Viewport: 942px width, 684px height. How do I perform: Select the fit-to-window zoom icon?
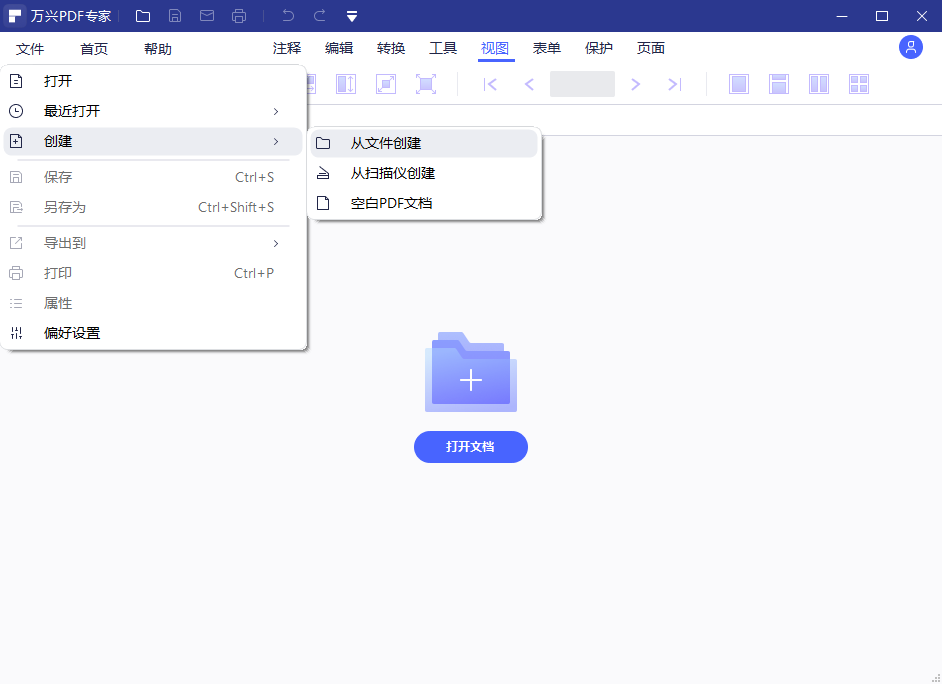[x=424, y=84]
